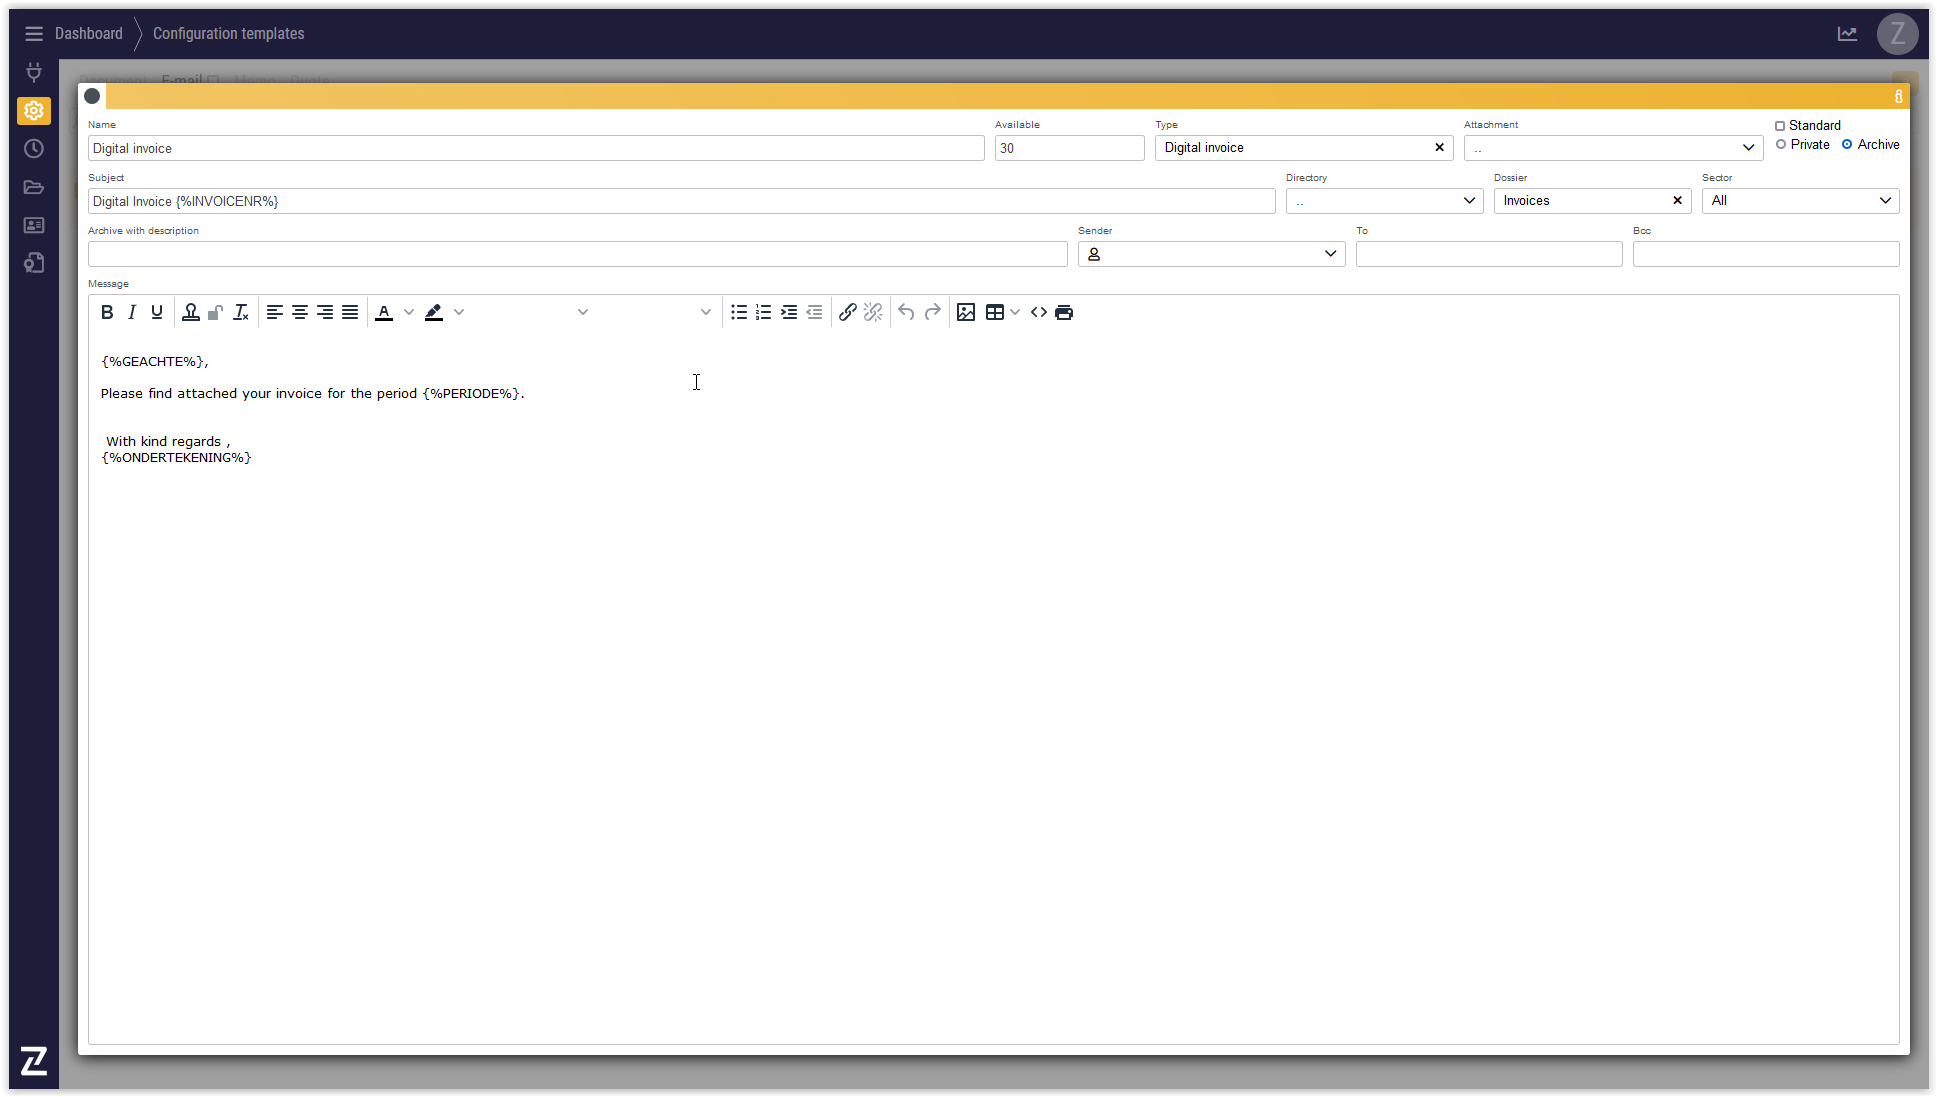Open the settings gear in sidebar
Viewport: 1937px width, 1097px height.
pyautogui.click(x=34, y=110)
